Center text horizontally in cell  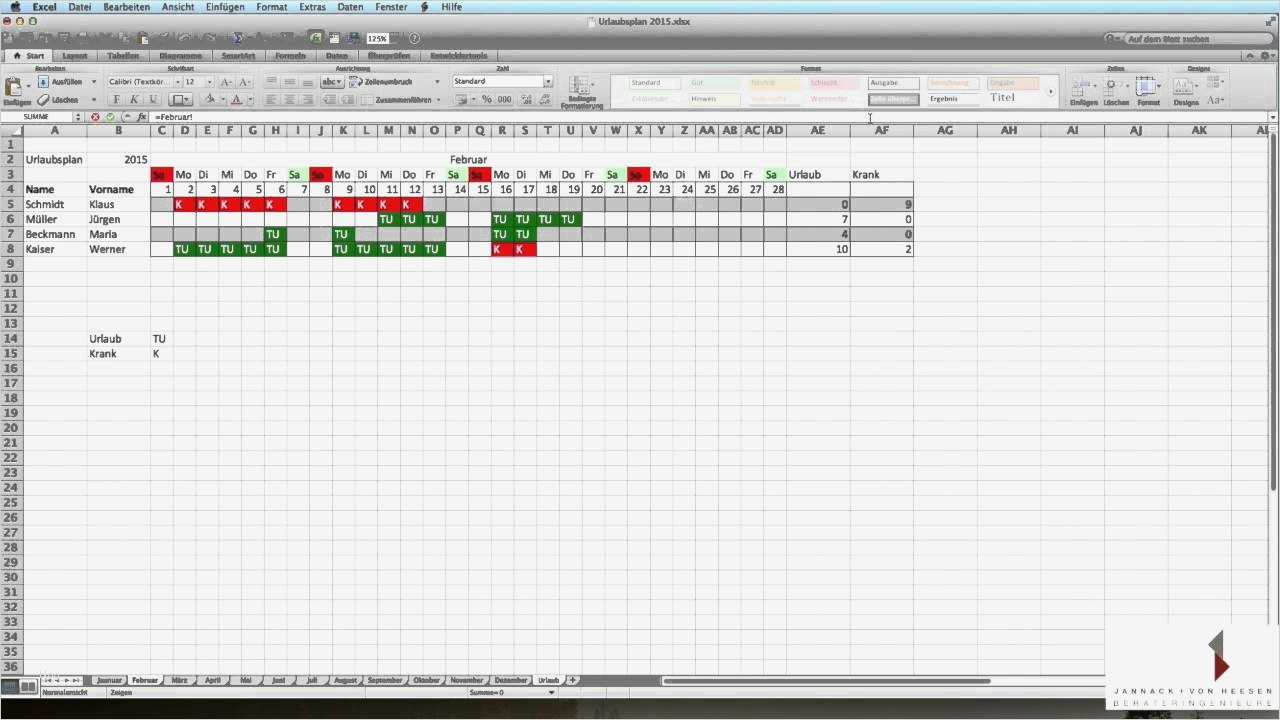point(290,100)
